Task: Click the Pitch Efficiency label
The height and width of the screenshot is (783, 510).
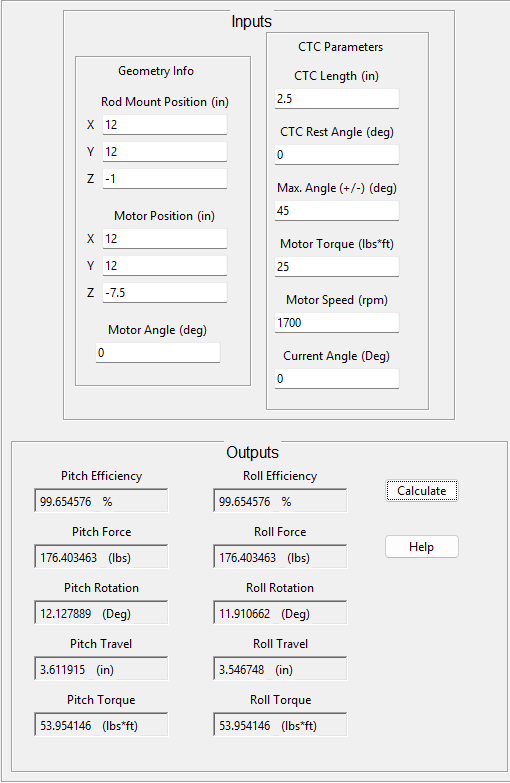Action: (101, 476)
